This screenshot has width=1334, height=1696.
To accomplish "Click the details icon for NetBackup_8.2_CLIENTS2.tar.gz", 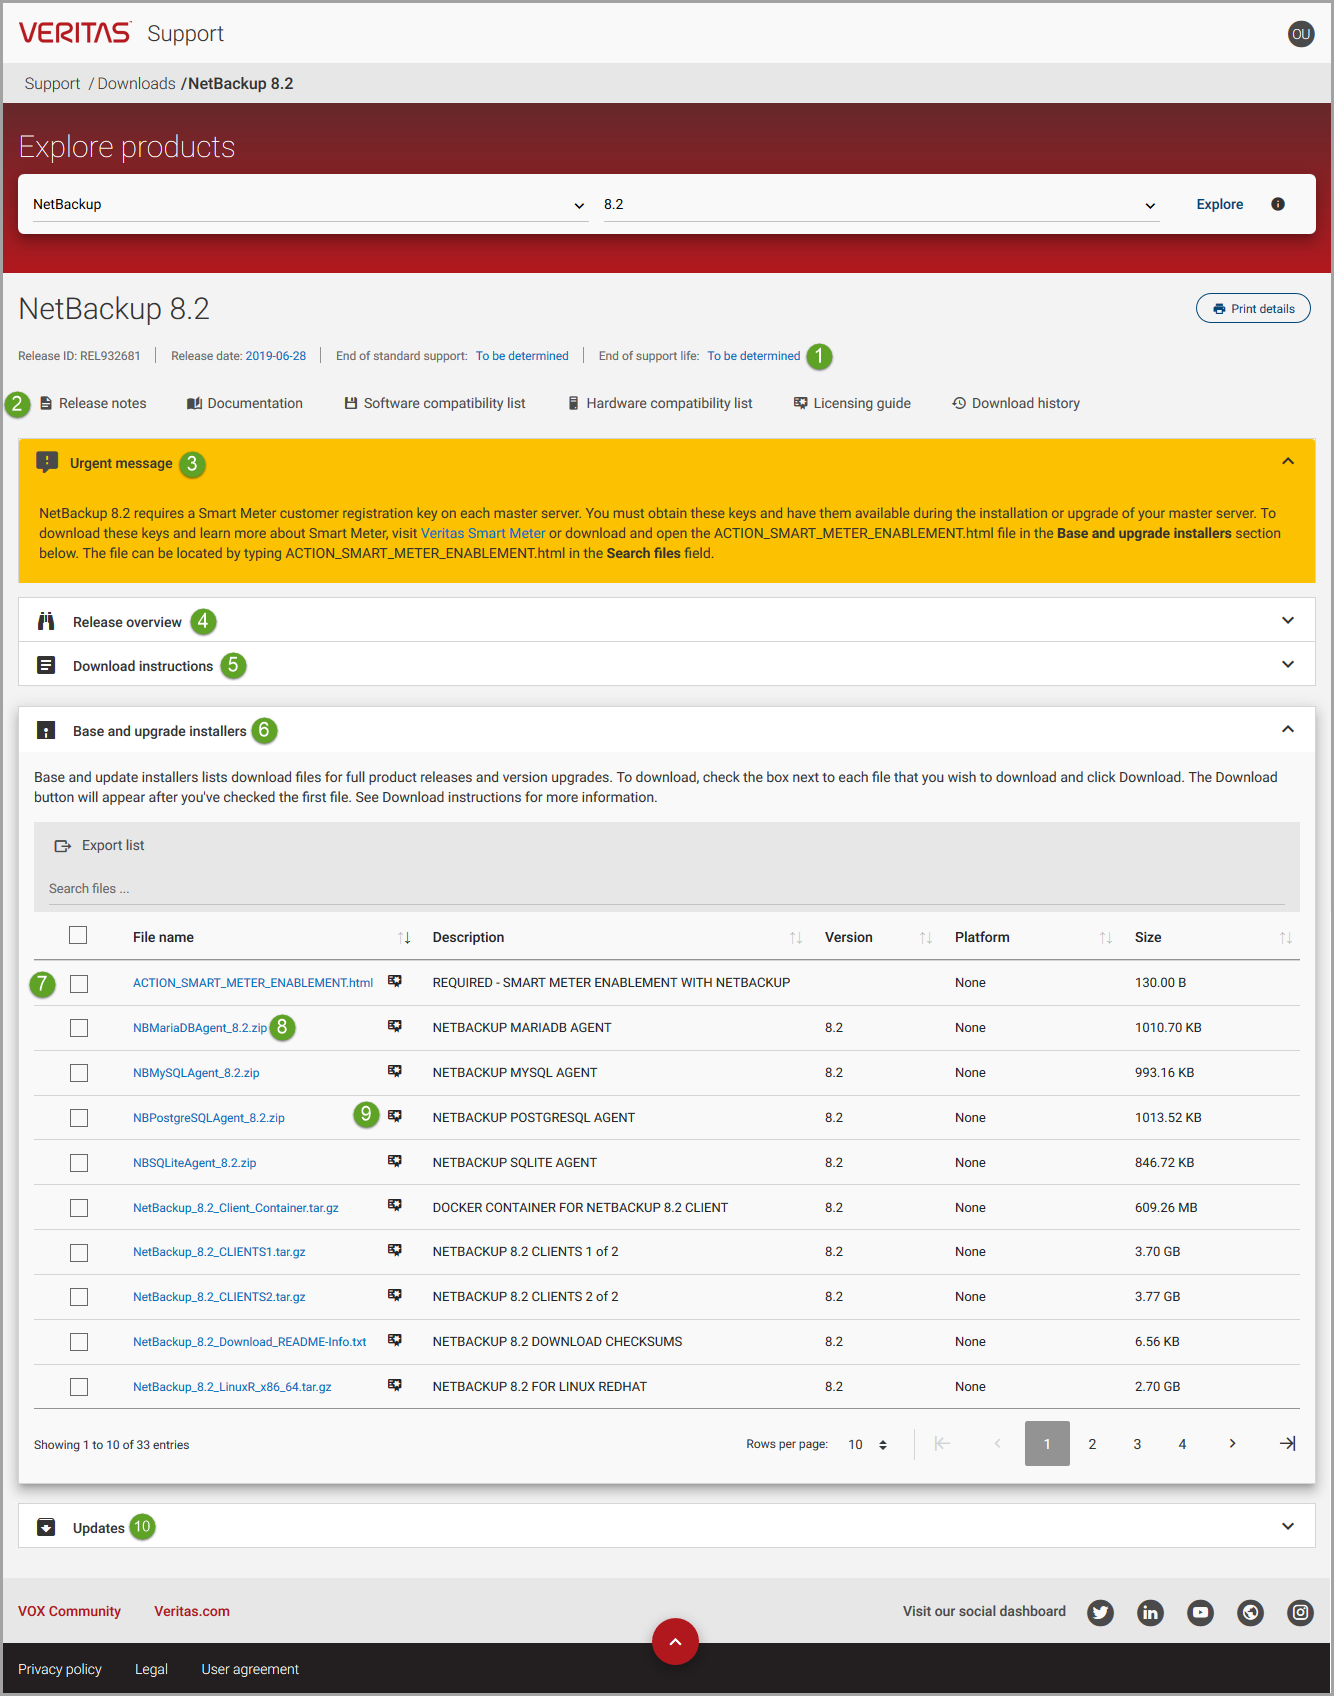I will click(395, 1295).
